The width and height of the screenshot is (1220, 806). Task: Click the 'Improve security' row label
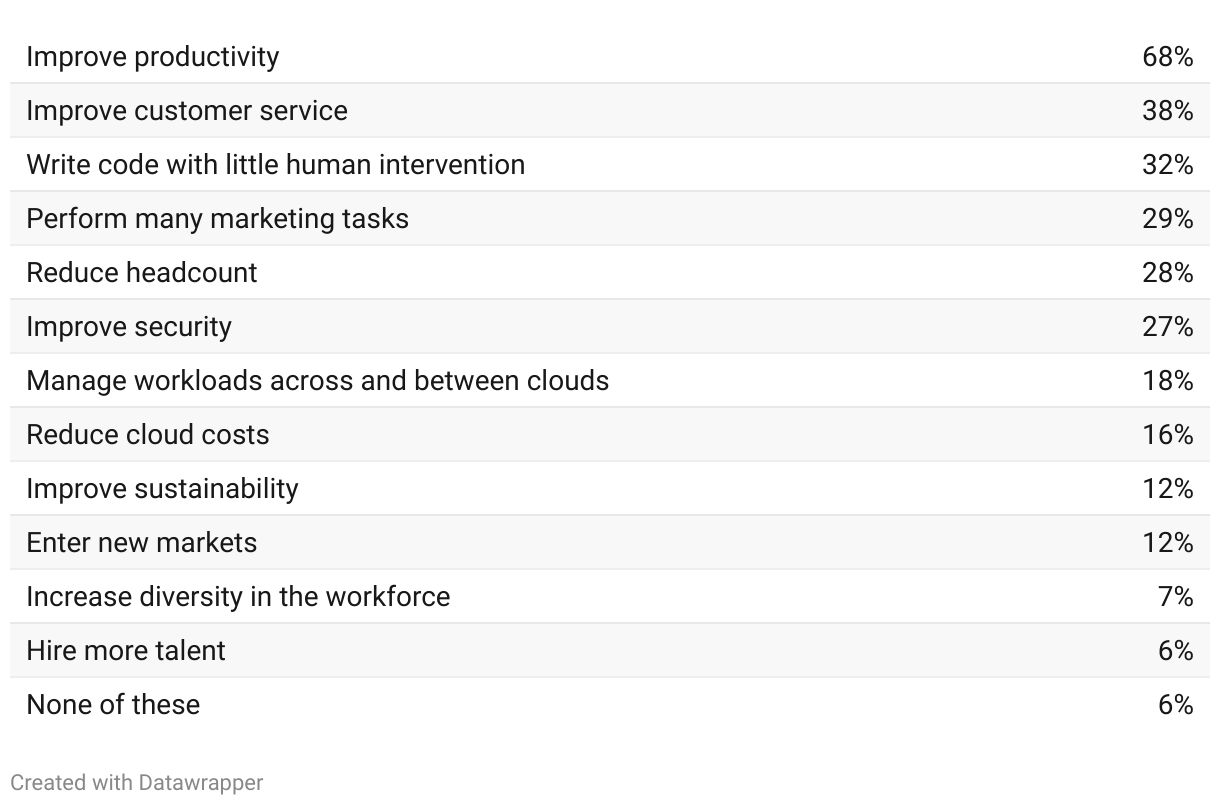[x=128, y=327]
